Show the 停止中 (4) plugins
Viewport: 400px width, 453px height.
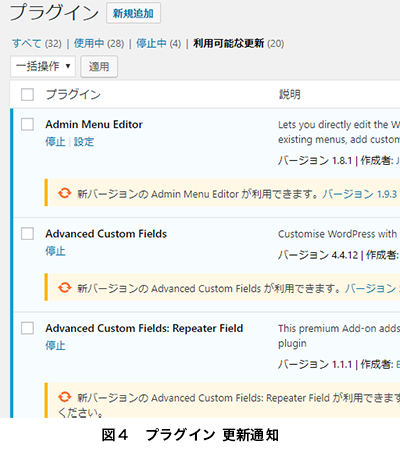(x=158, y=43)
